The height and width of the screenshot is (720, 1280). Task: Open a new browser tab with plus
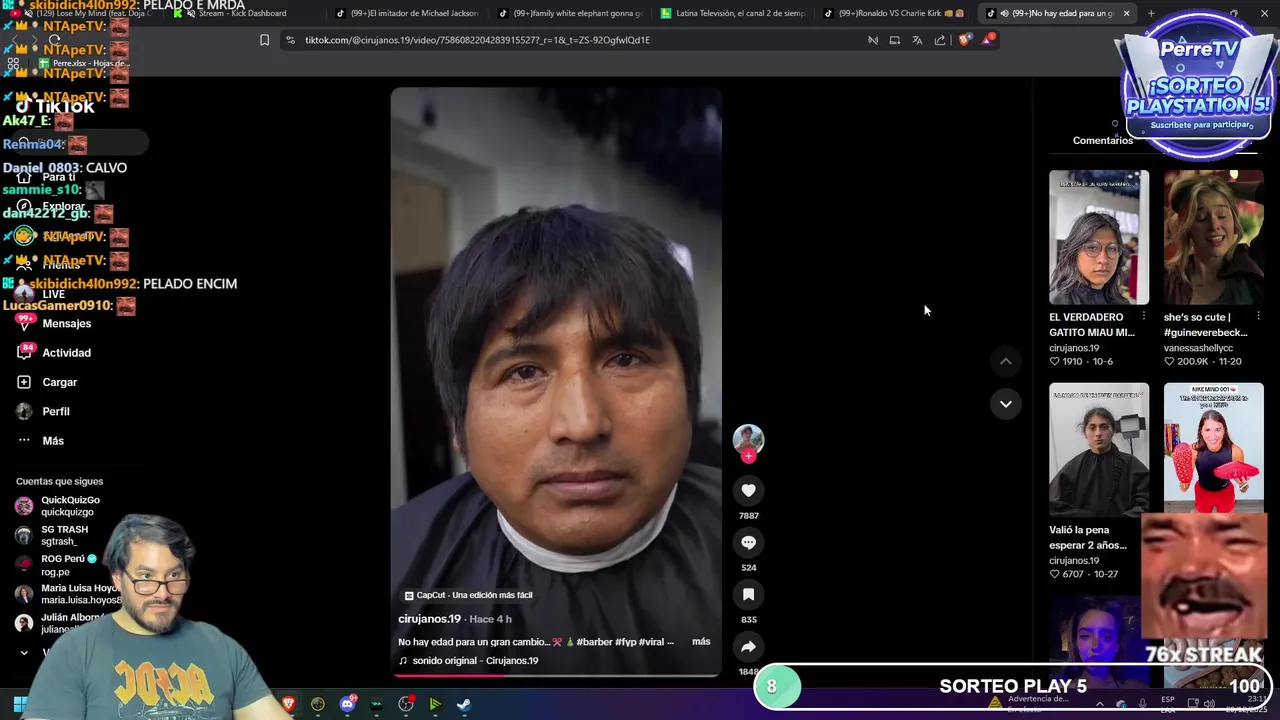tap(1150, 13)
